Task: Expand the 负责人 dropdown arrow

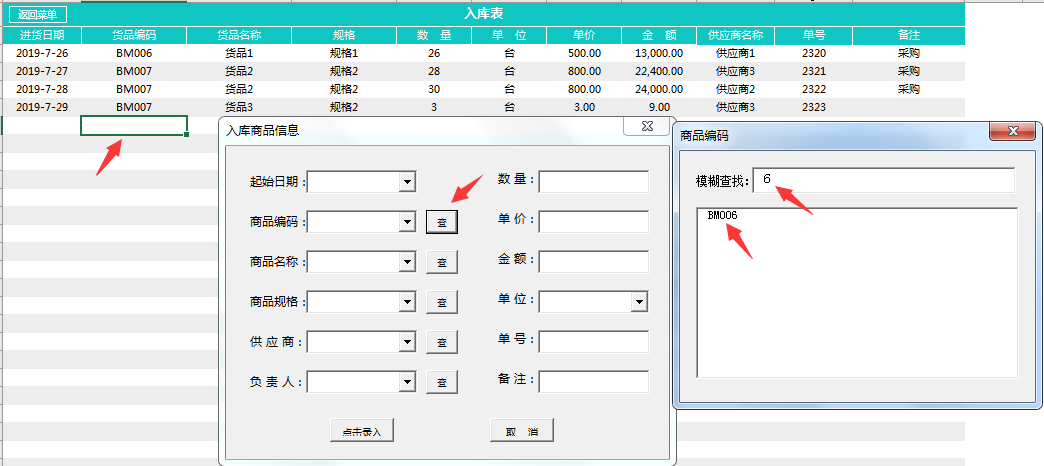Action: pyautogui.click(x=407, y=382)
